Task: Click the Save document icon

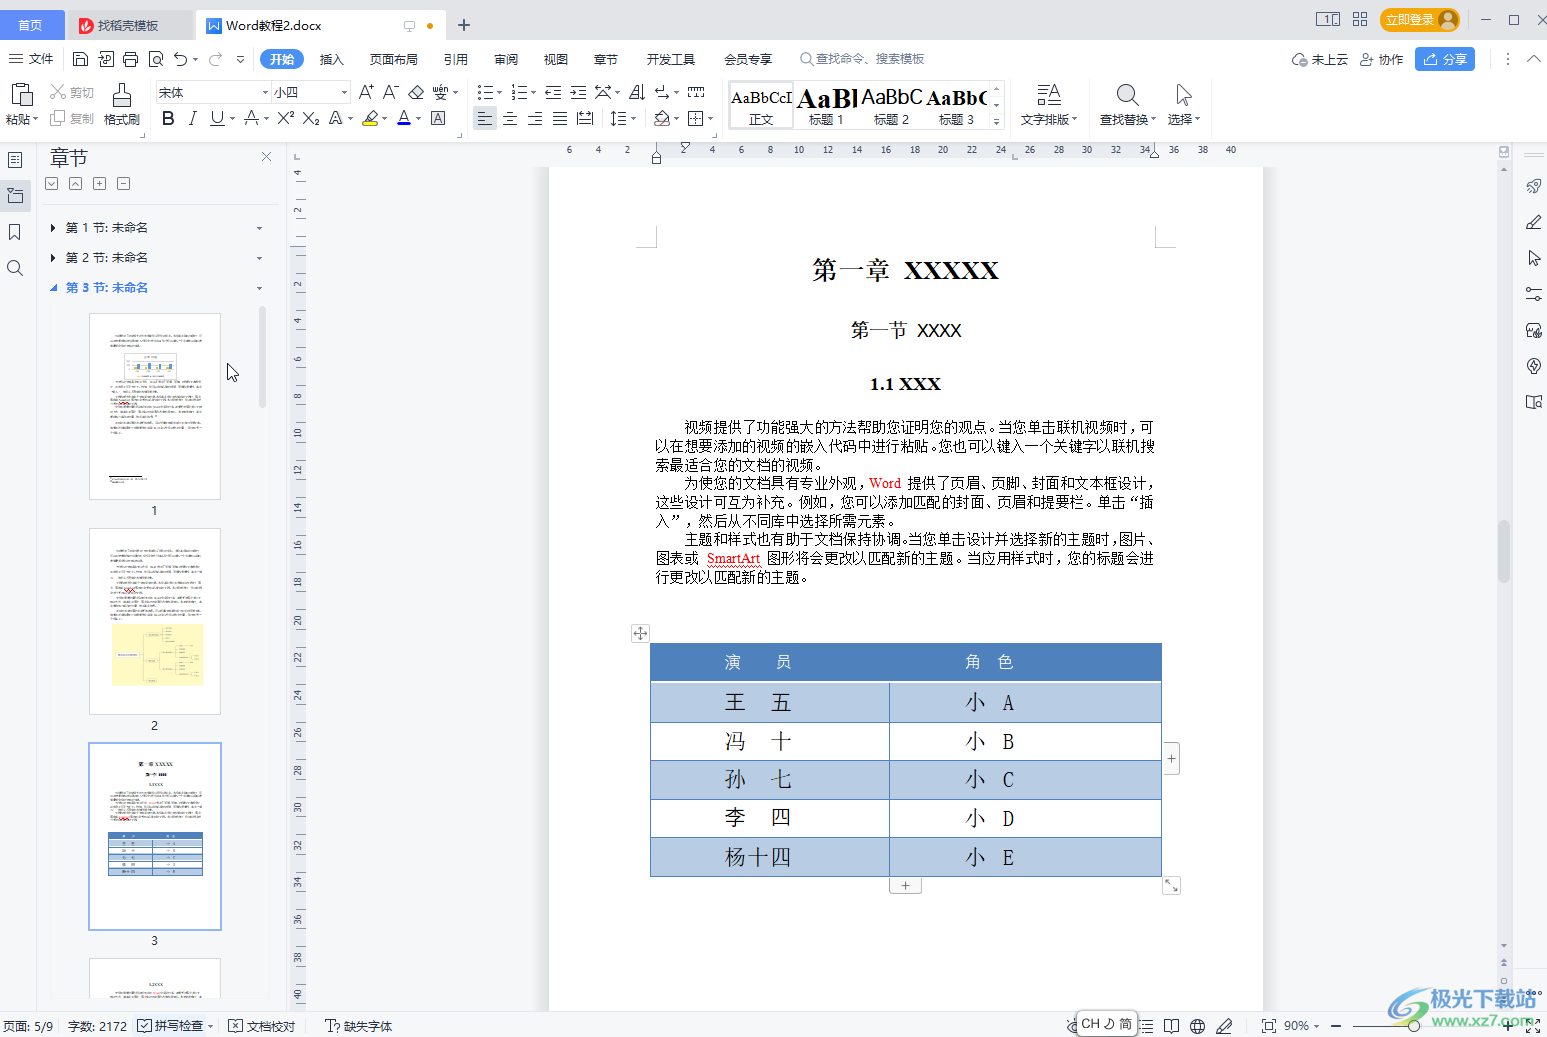Action: tap(81, 59)
